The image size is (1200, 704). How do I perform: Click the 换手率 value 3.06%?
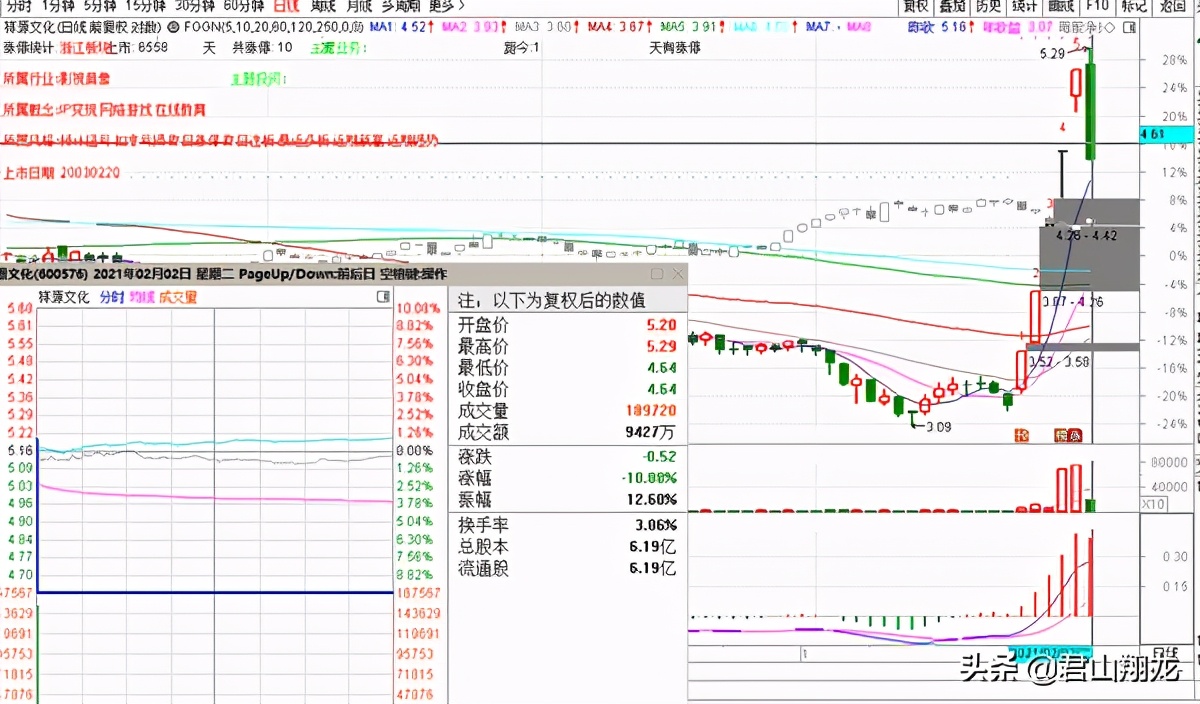657,525
